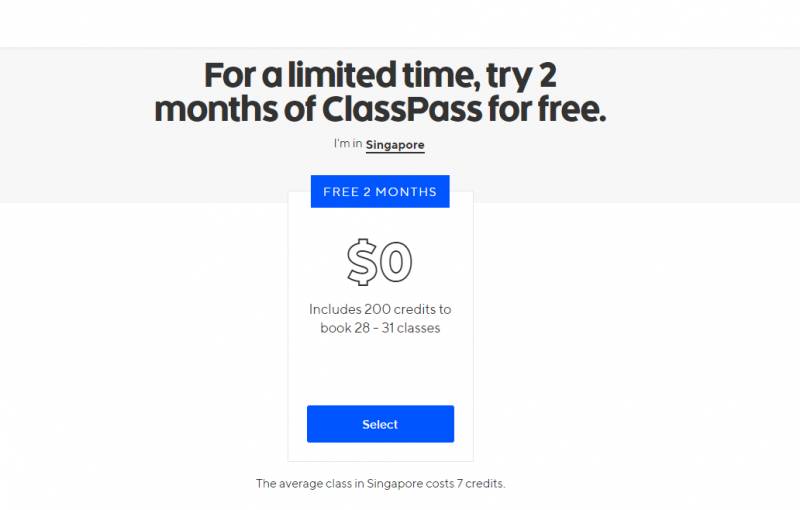The image size is (800, 510).
Task: Click the blue Select button
Action: (380, 424)
